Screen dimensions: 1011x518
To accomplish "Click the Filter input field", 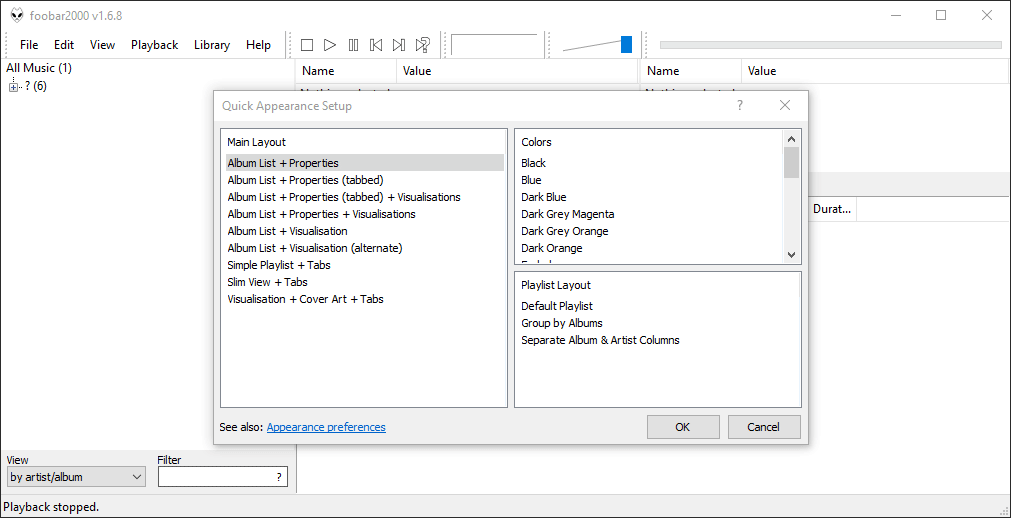I will click(222, 477).
